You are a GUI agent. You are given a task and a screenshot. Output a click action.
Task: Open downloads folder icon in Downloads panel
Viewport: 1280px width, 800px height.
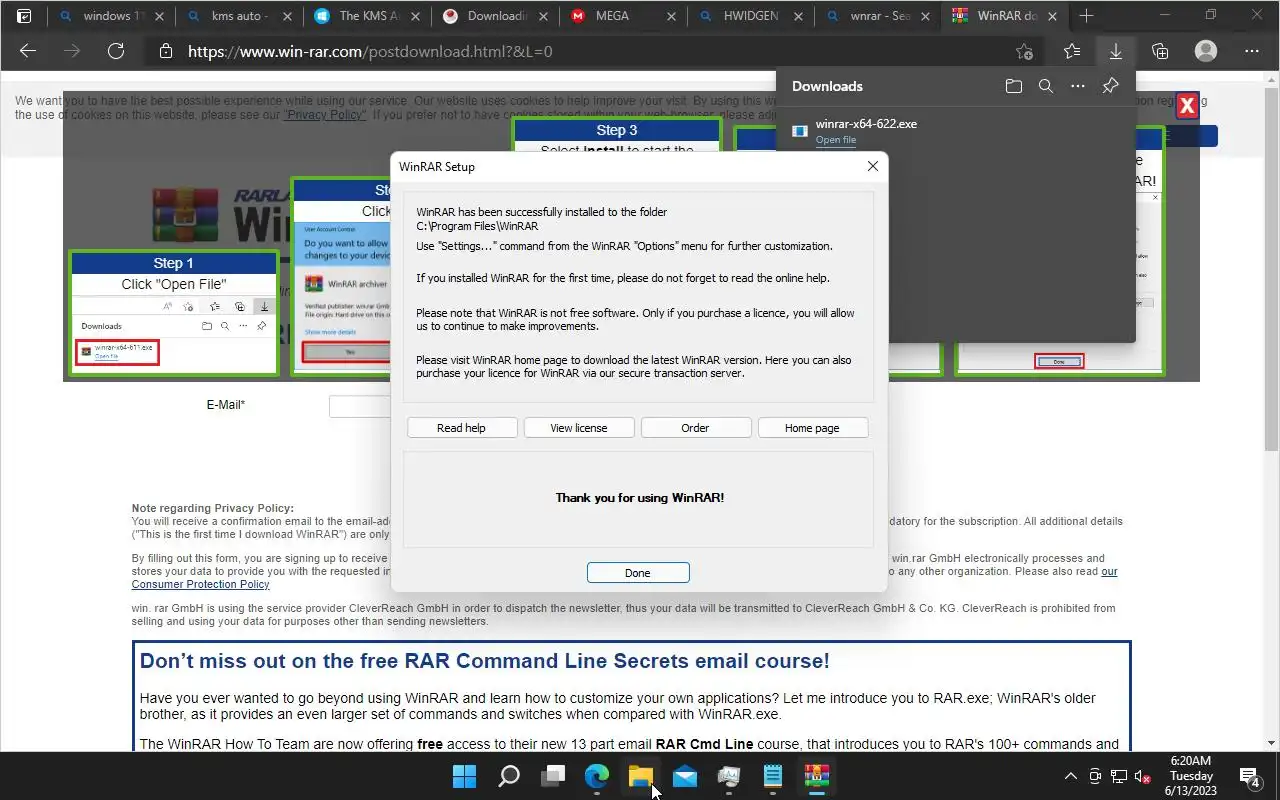[x=1014, y=86]
